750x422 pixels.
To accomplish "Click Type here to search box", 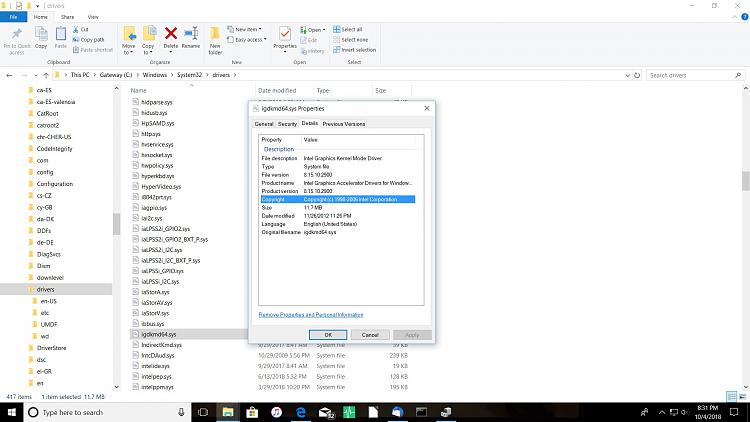I will pyautogui.click(x=105, y=412).
